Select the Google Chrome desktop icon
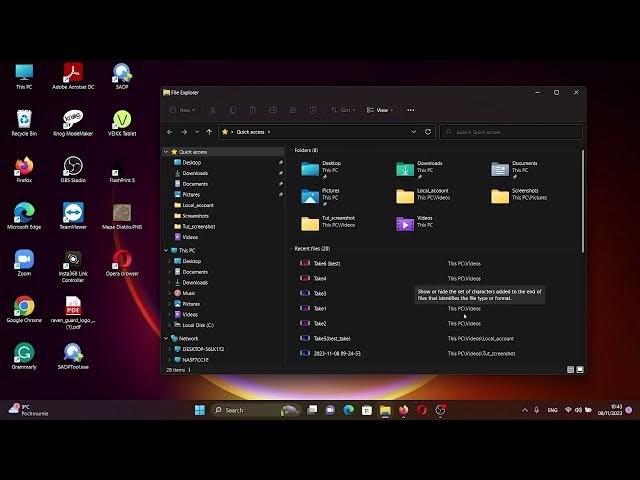640x480 pixels. point(24,309)
